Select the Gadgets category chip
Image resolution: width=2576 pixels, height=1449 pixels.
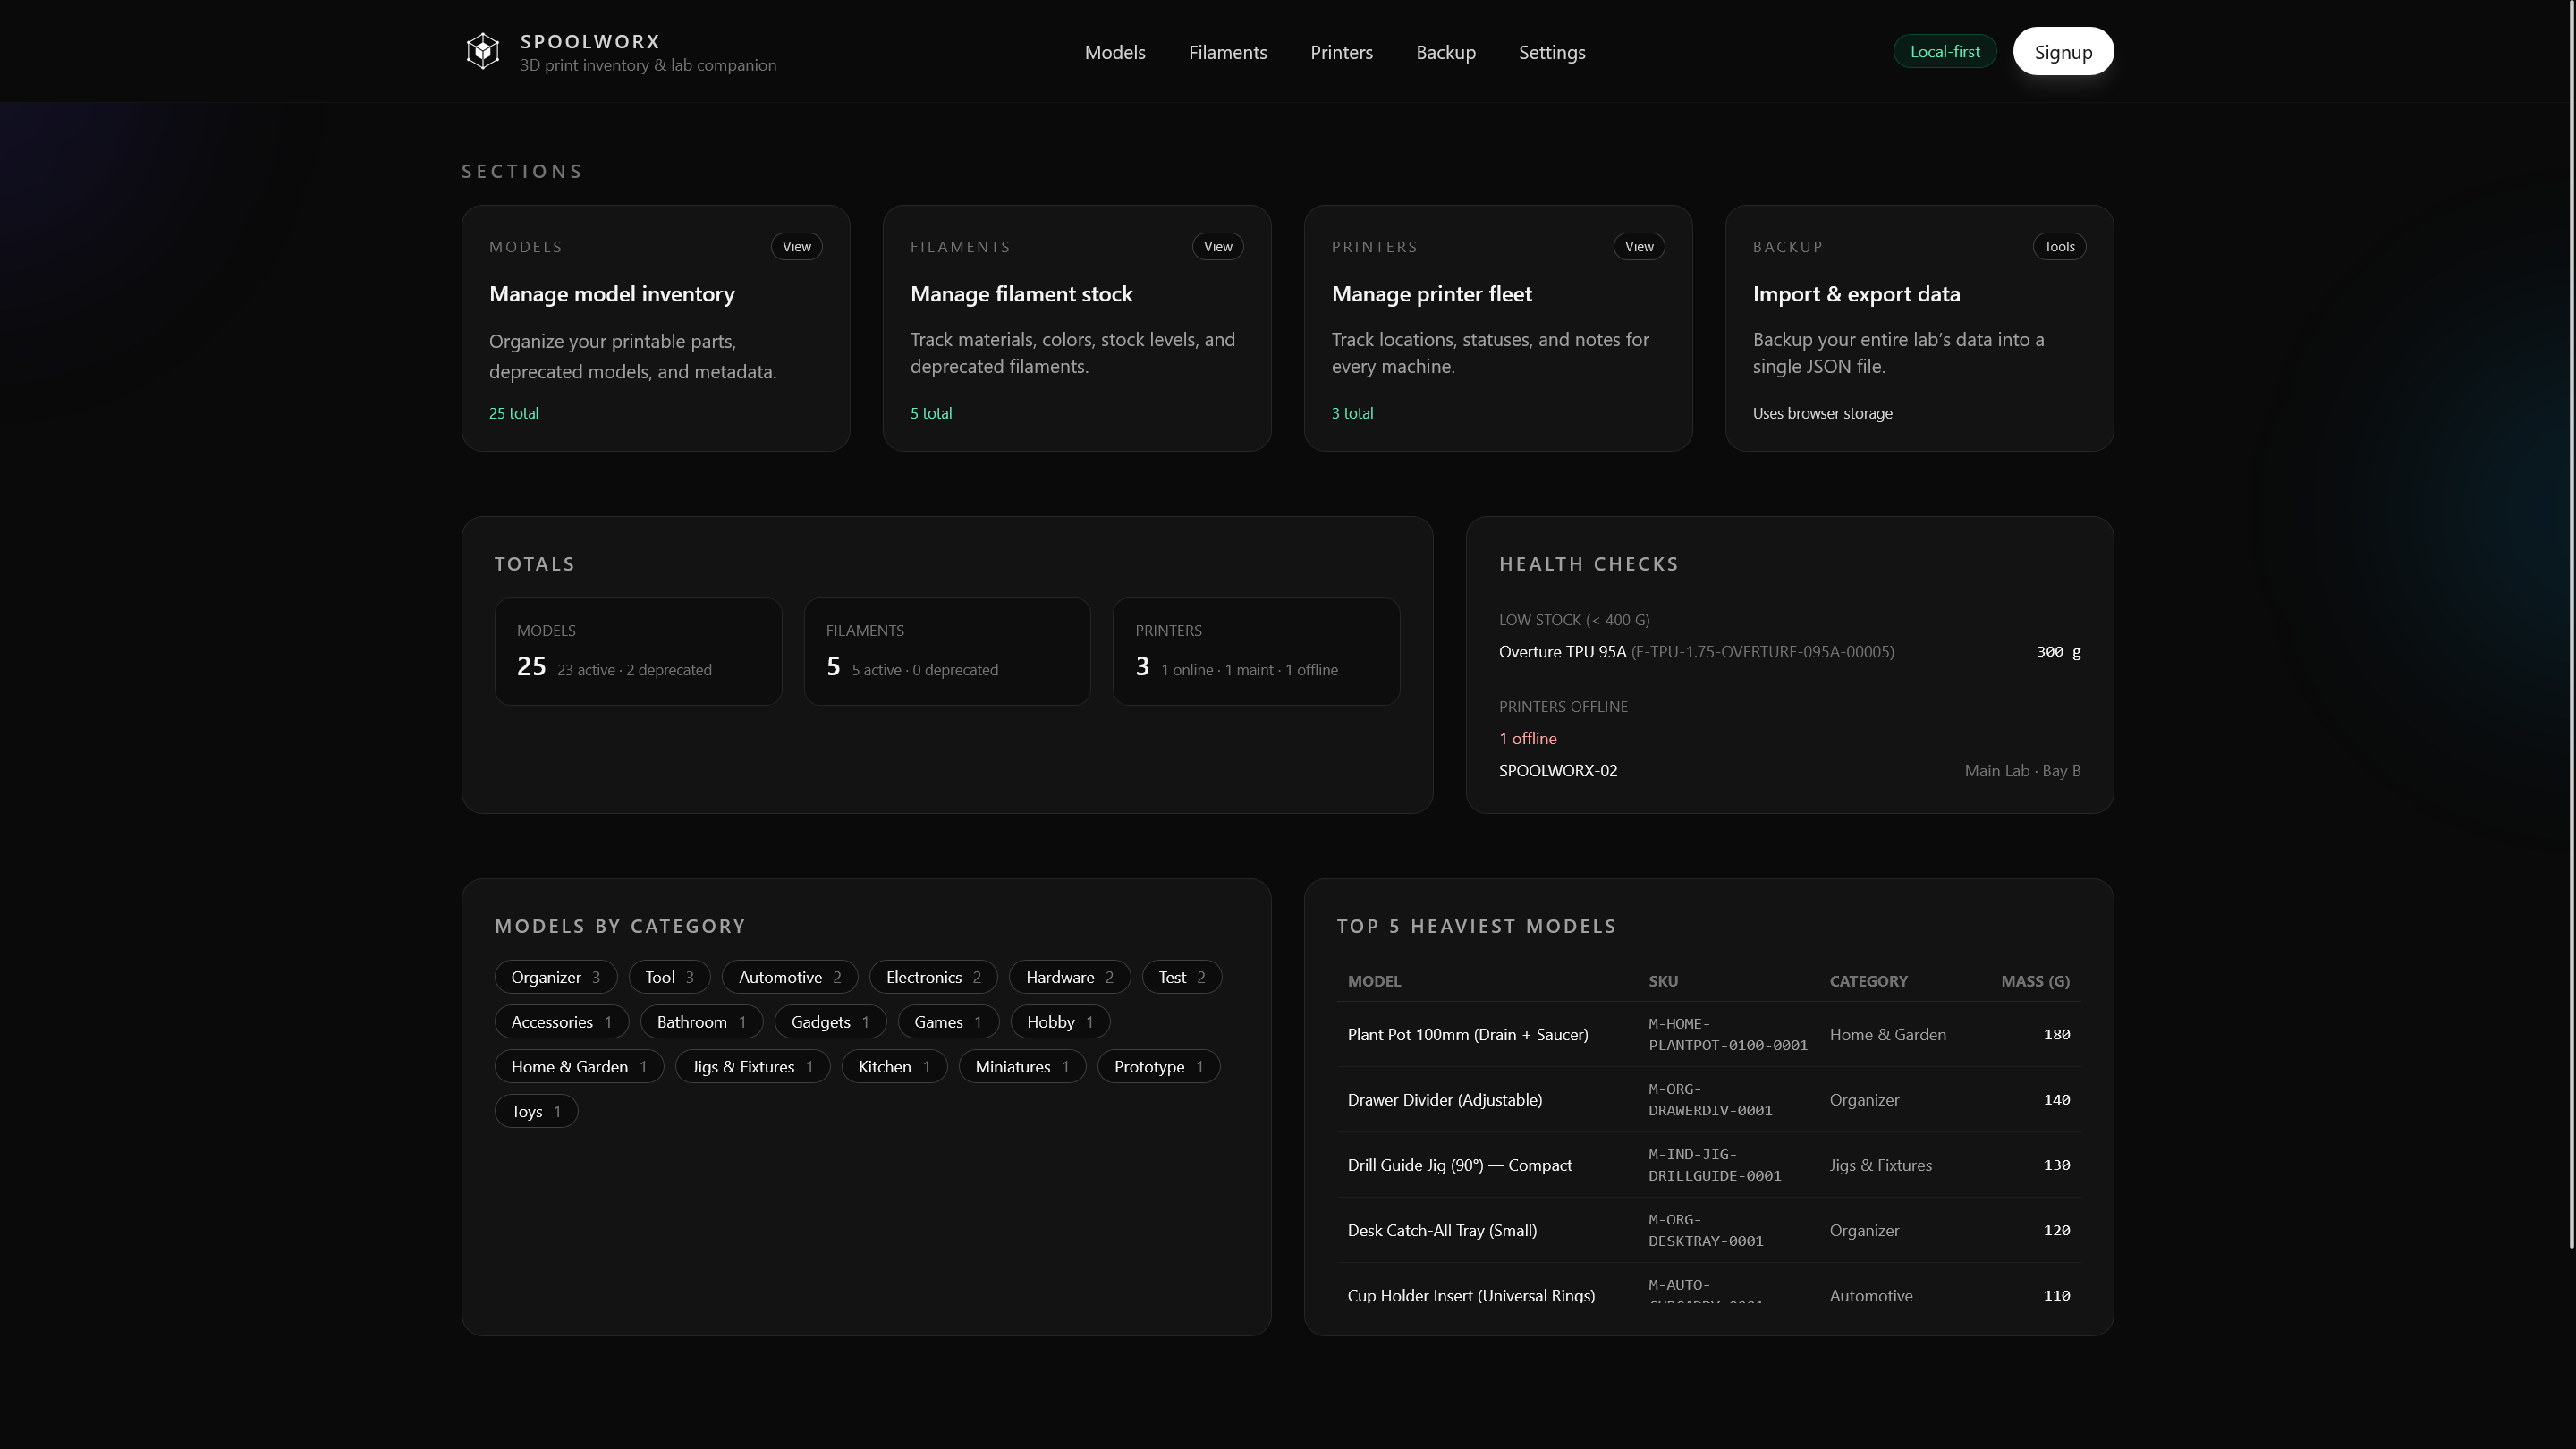pyautogui.click(x=830, y=1022)
